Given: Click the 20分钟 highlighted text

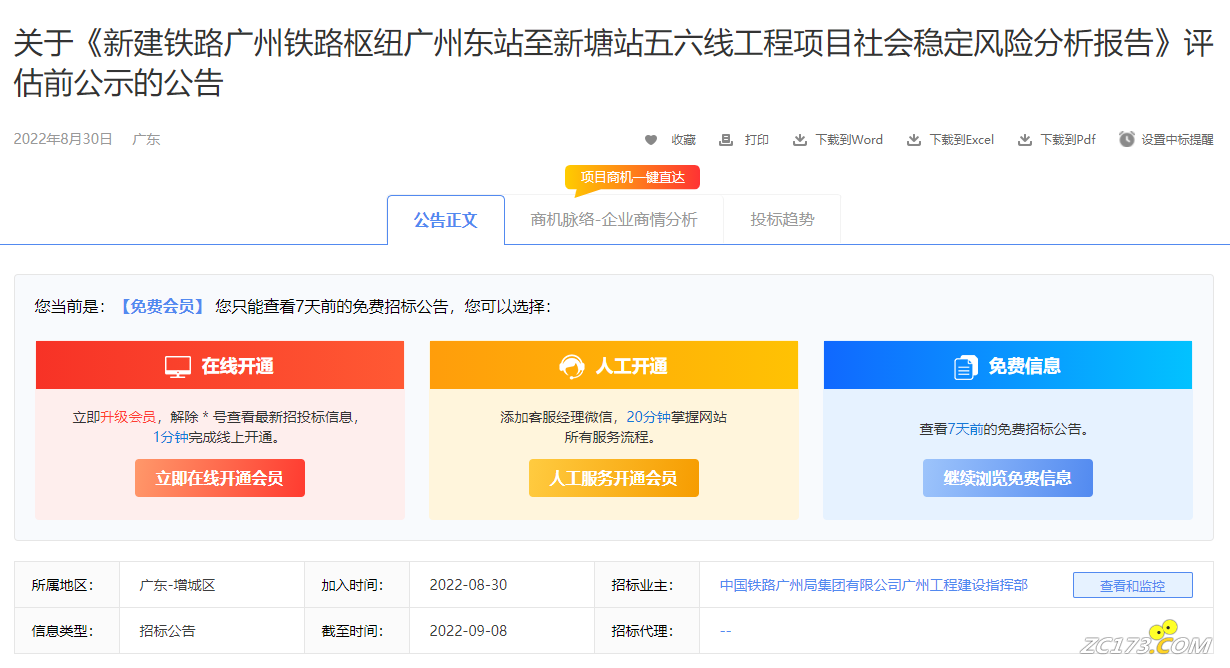Looking at the screenshot, I should pos(648,417).
